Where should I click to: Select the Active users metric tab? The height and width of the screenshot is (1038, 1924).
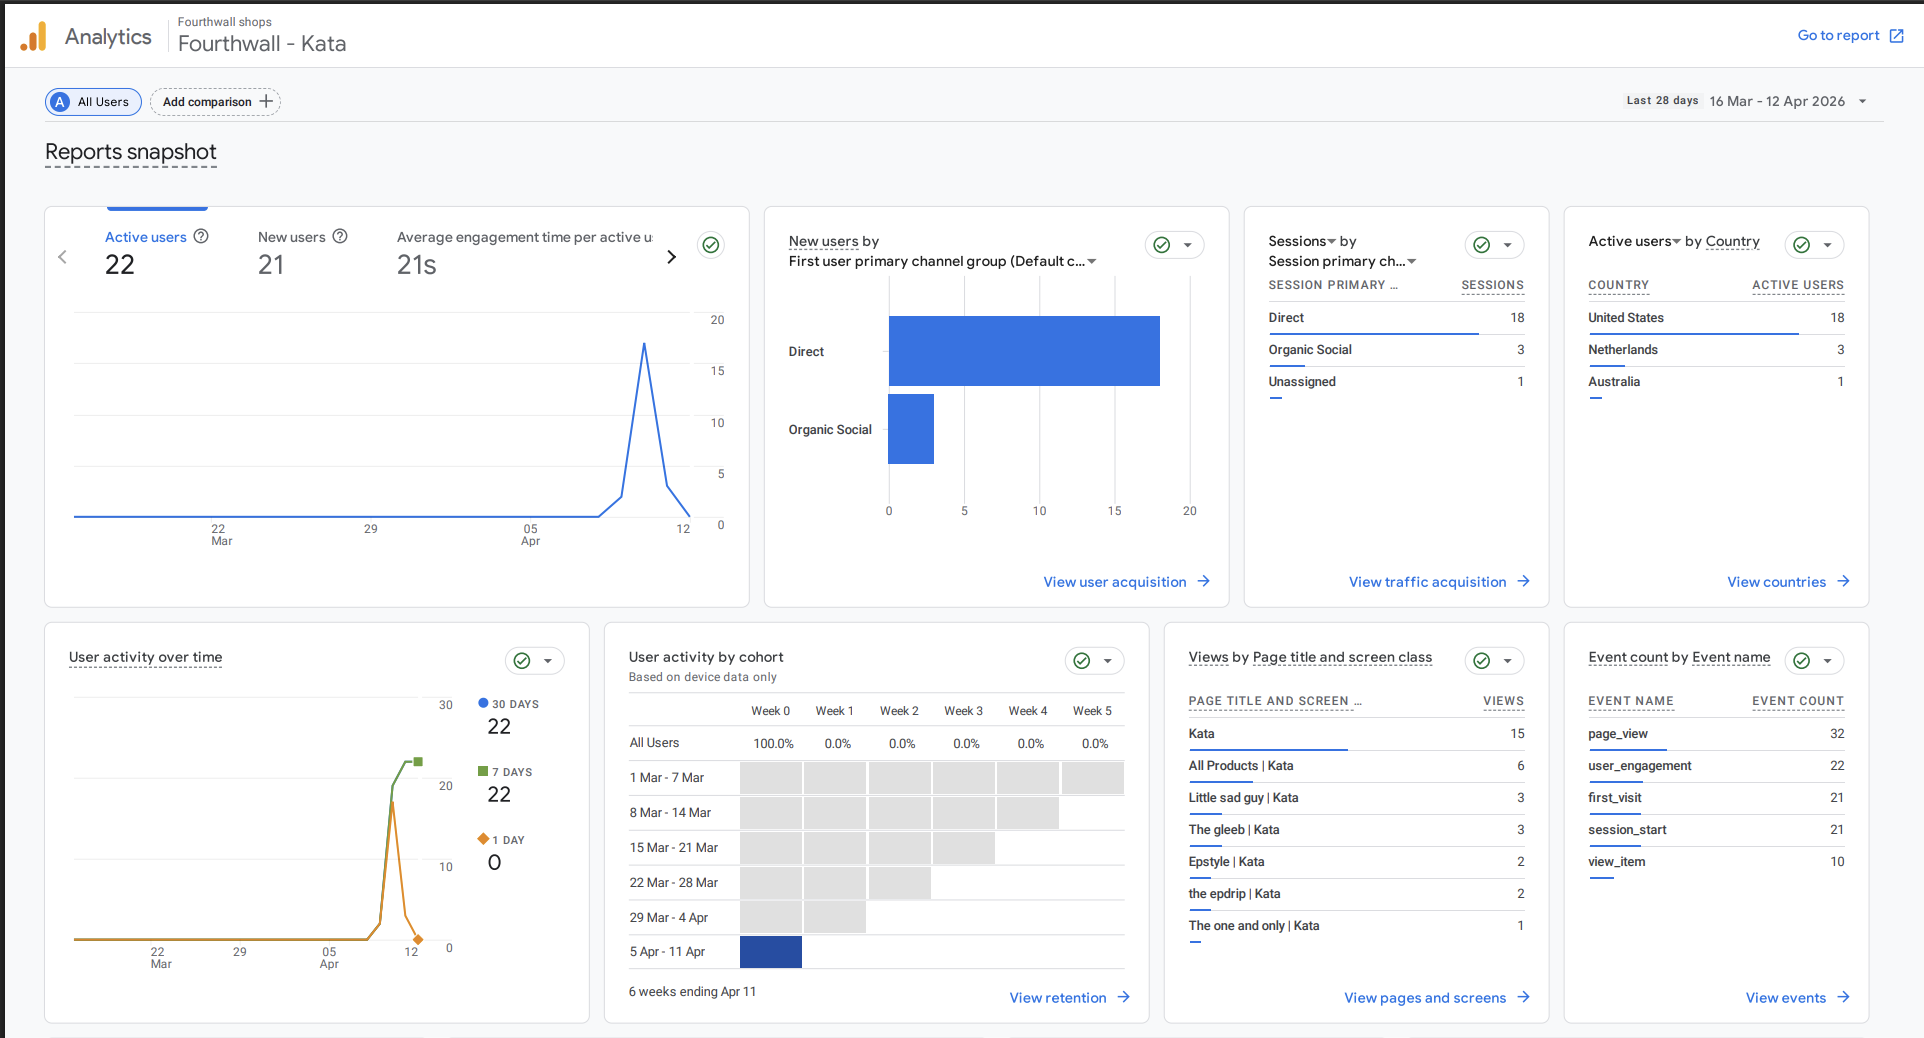(146, 237)
